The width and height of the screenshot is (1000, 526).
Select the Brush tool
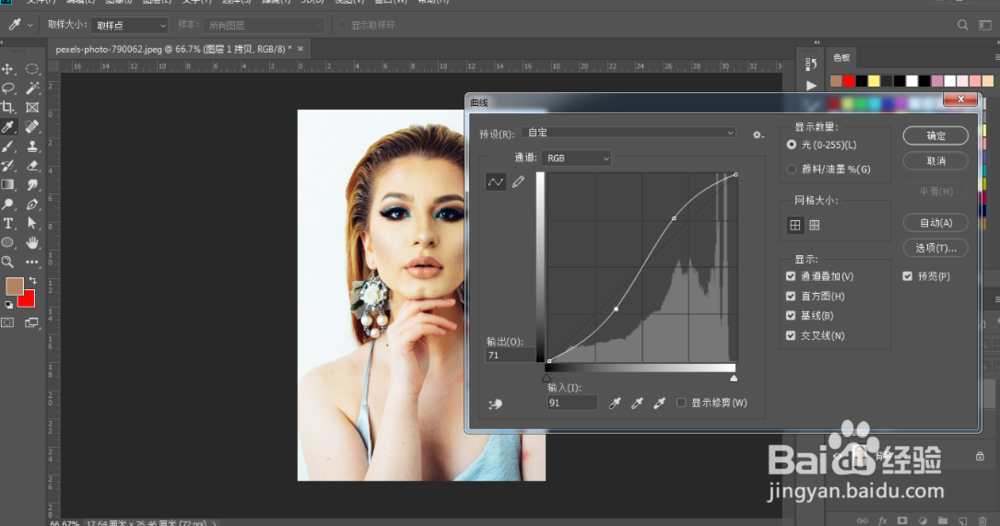8,146
